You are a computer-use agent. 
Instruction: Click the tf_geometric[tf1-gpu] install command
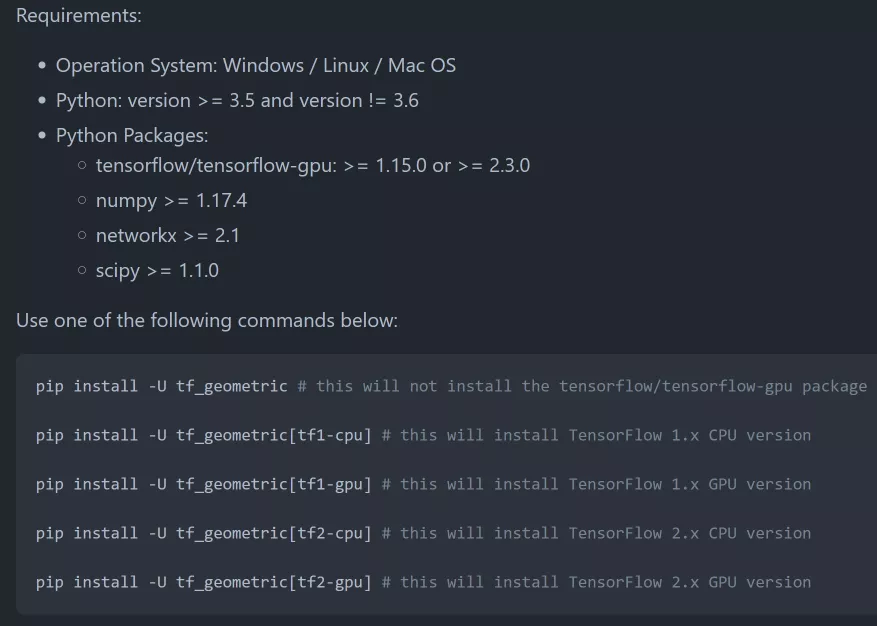coord(203,484)
